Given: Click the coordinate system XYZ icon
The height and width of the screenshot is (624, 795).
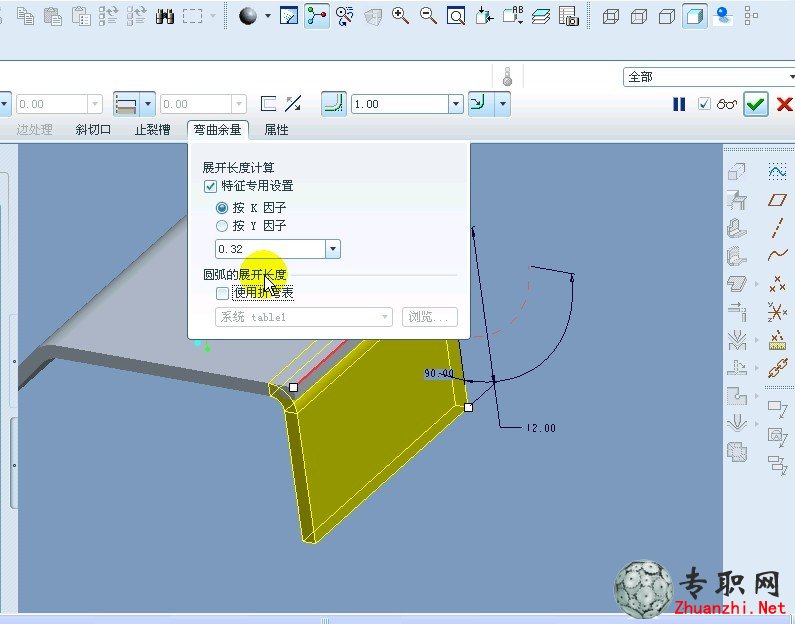Looking at the screenshot, I should (x=777, y=312).
